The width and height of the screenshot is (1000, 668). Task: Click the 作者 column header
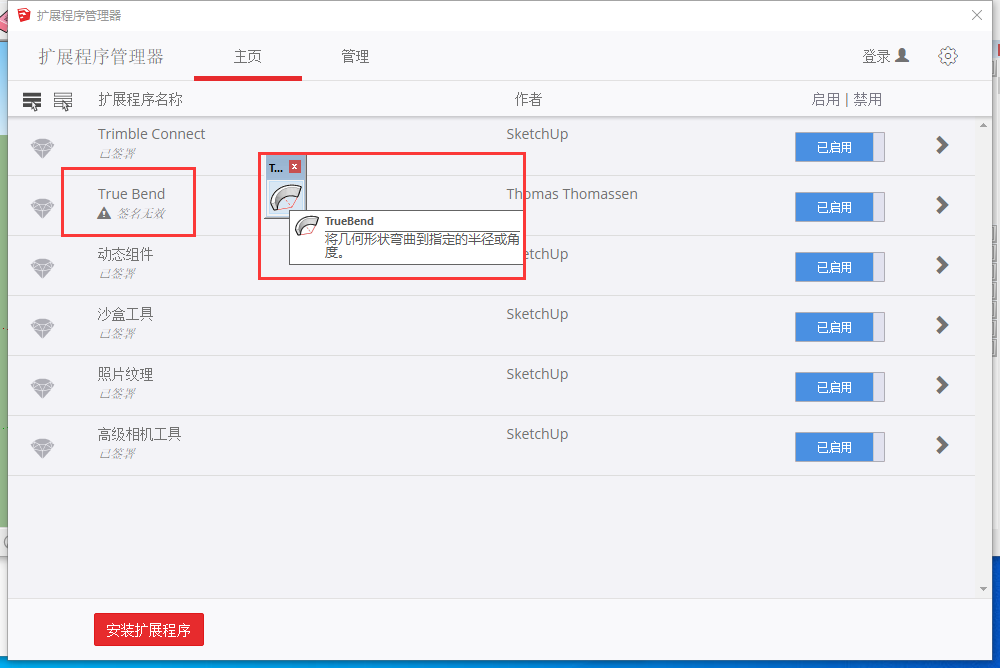pyautogui.click(x=528, y=100)
